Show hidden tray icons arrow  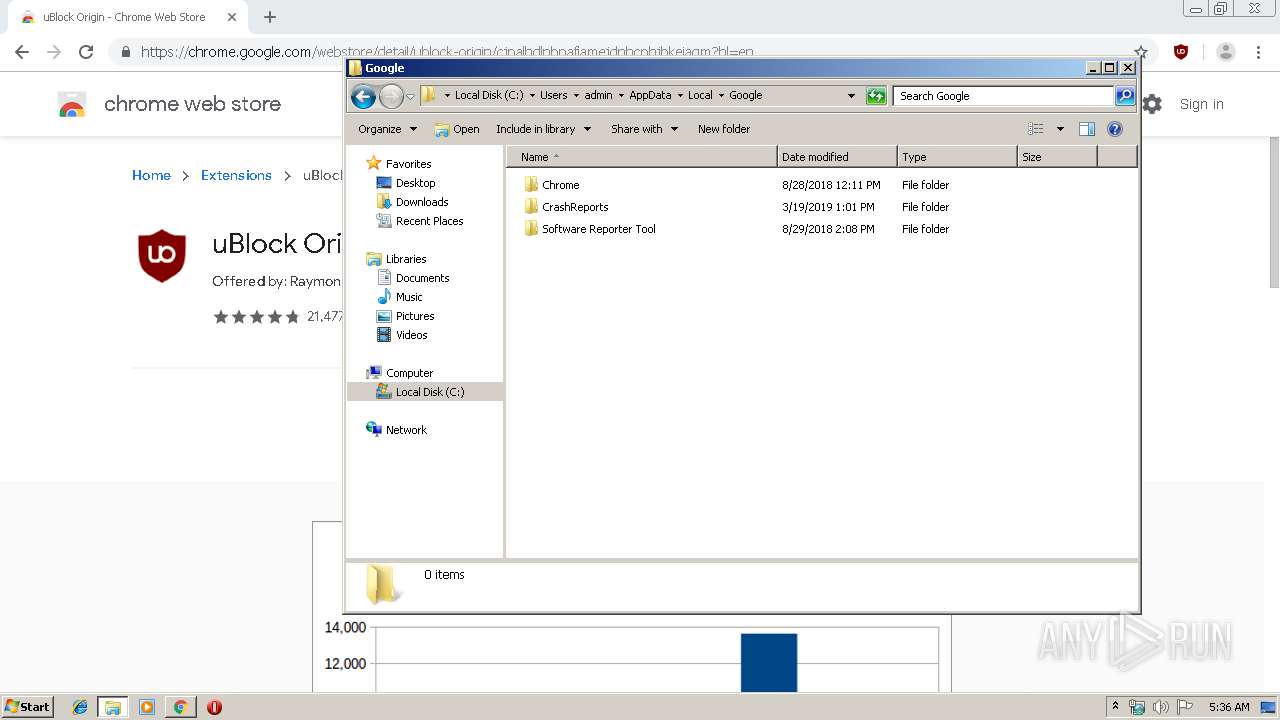1116,707
